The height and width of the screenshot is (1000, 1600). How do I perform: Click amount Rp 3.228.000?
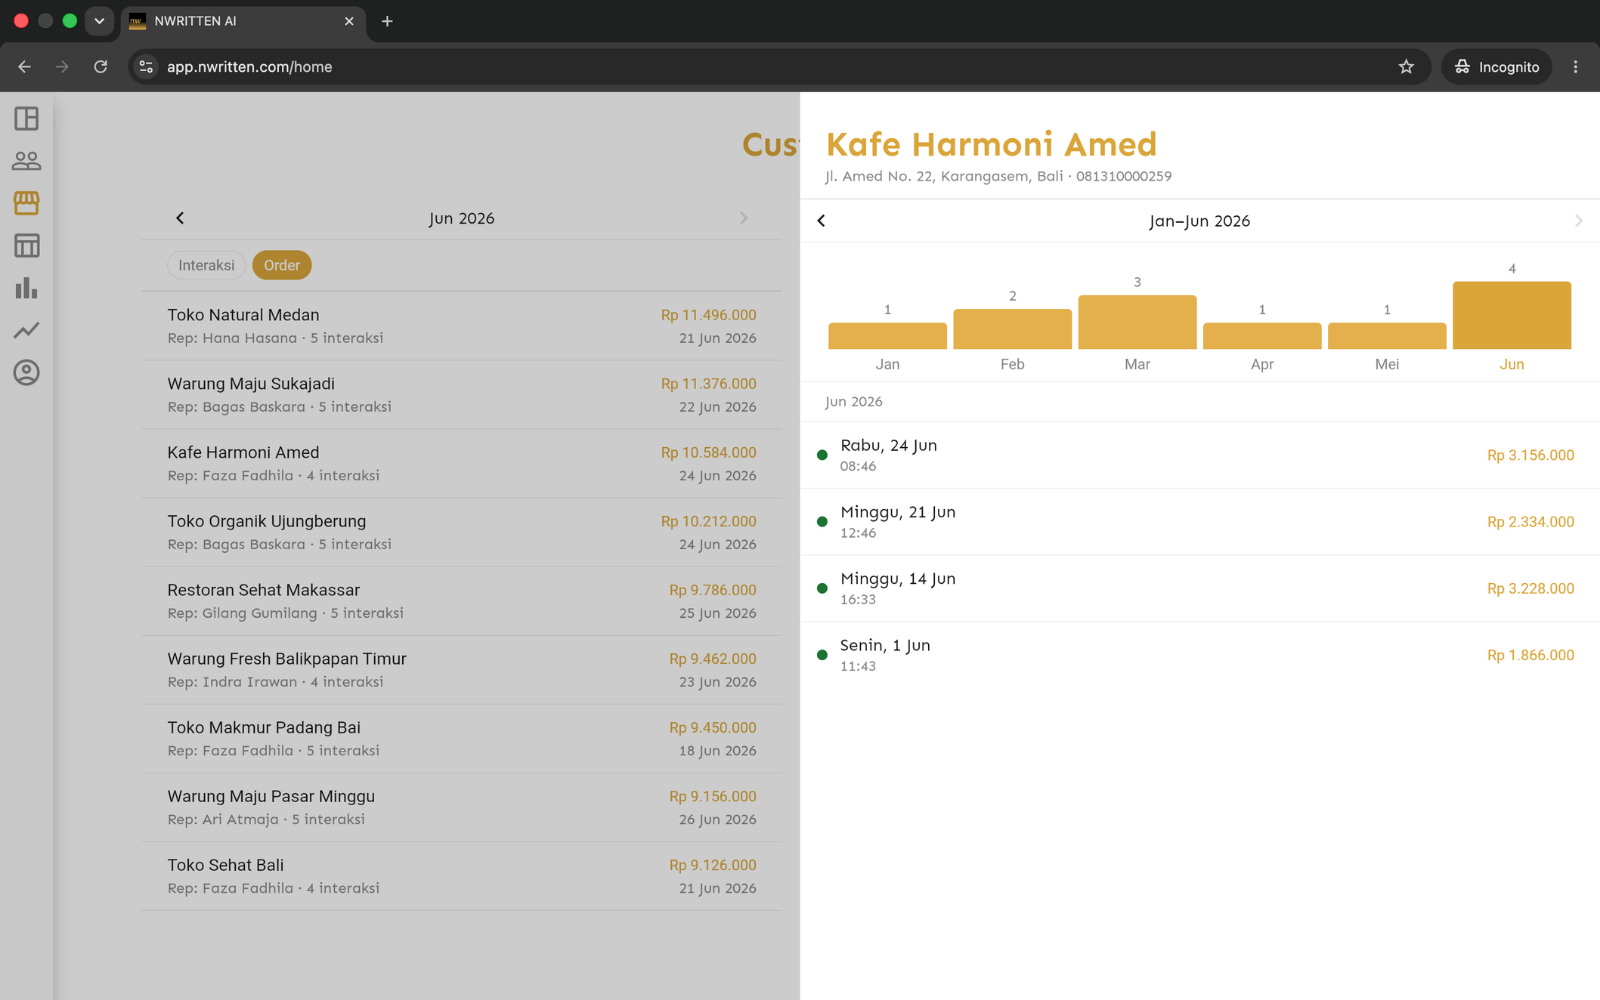[1530, 589]
